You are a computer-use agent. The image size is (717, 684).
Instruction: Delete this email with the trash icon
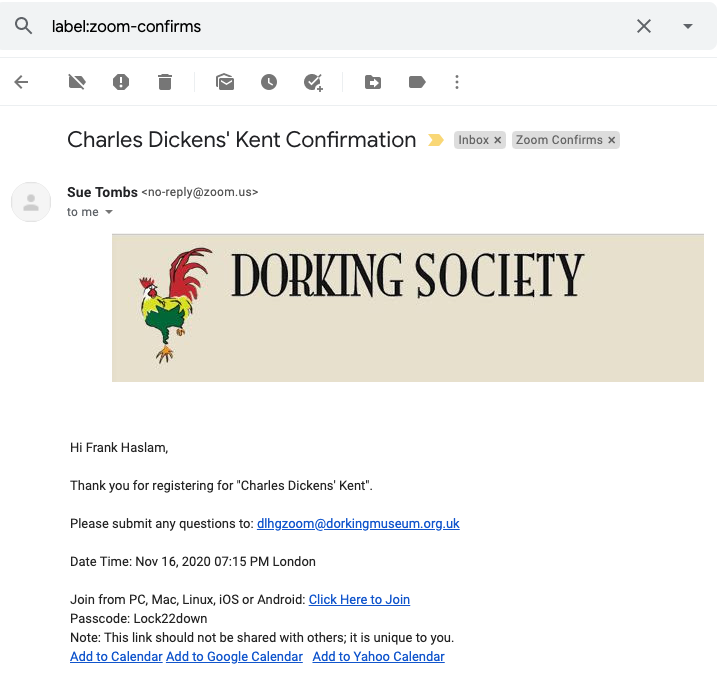[165, 82]
